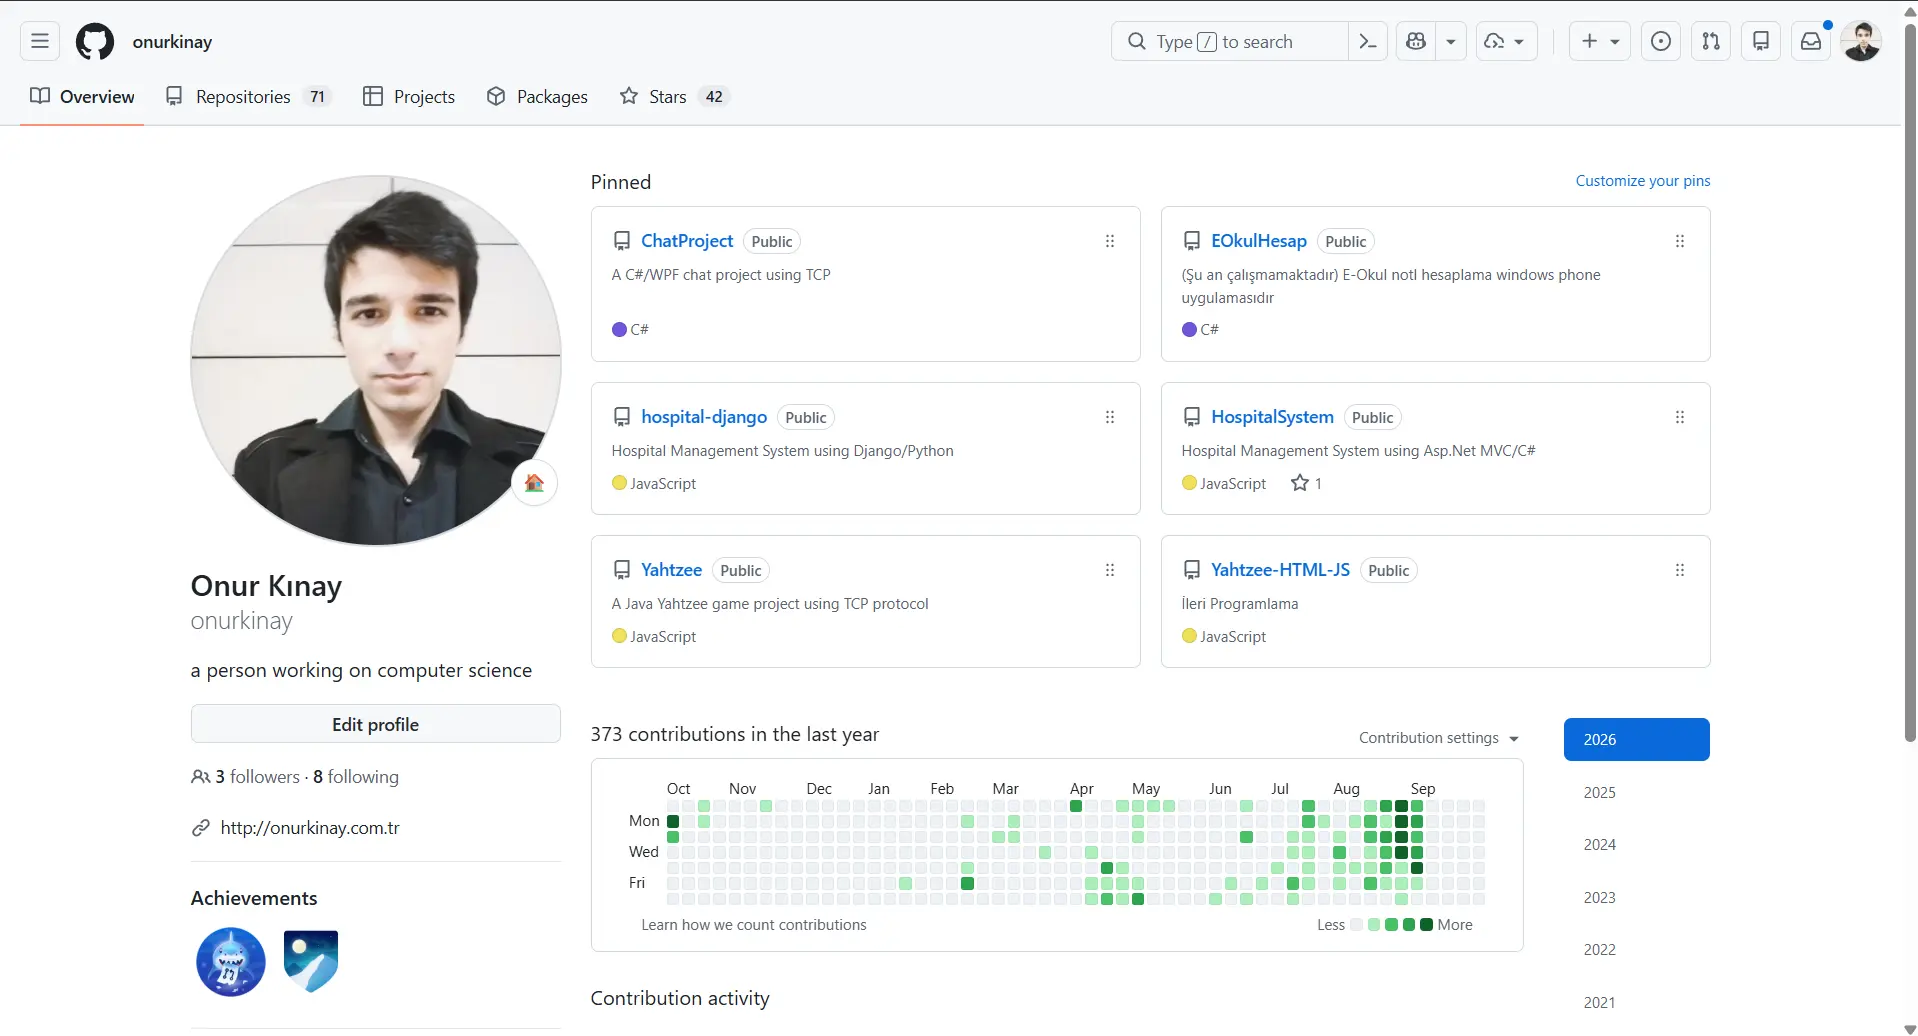Switch to the Projects tab
1918x1036 pixels.
[409, 96]
